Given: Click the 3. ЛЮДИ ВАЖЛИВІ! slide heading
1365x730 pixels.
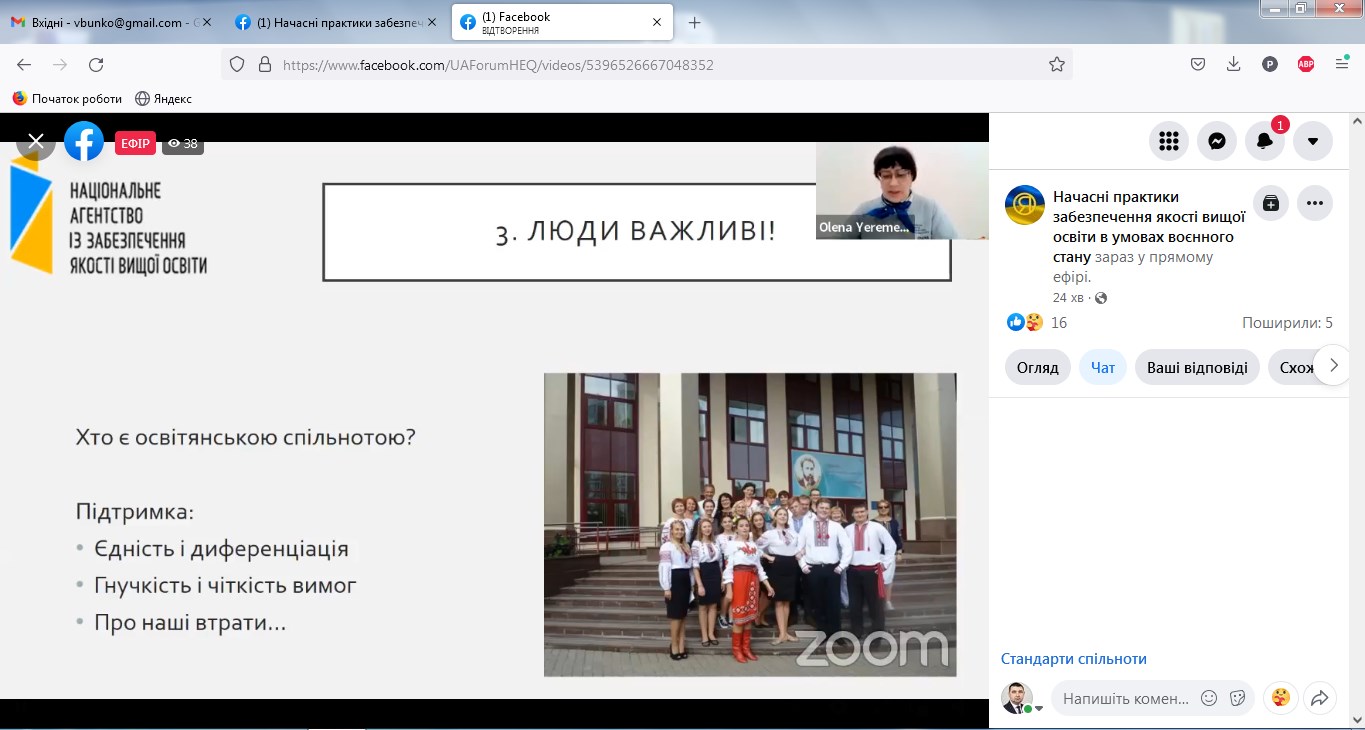Looking at the screenshot, I should (636, 231).
